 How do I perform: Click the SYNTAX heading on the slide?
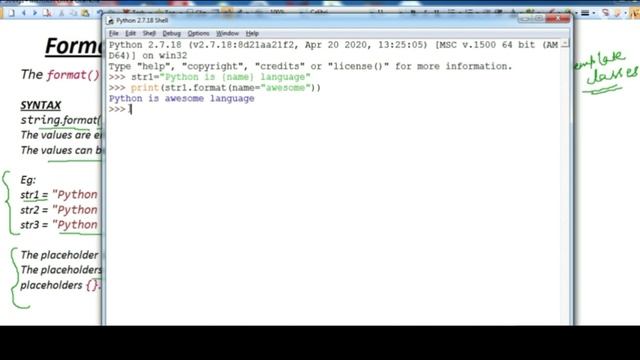(41, 105)
